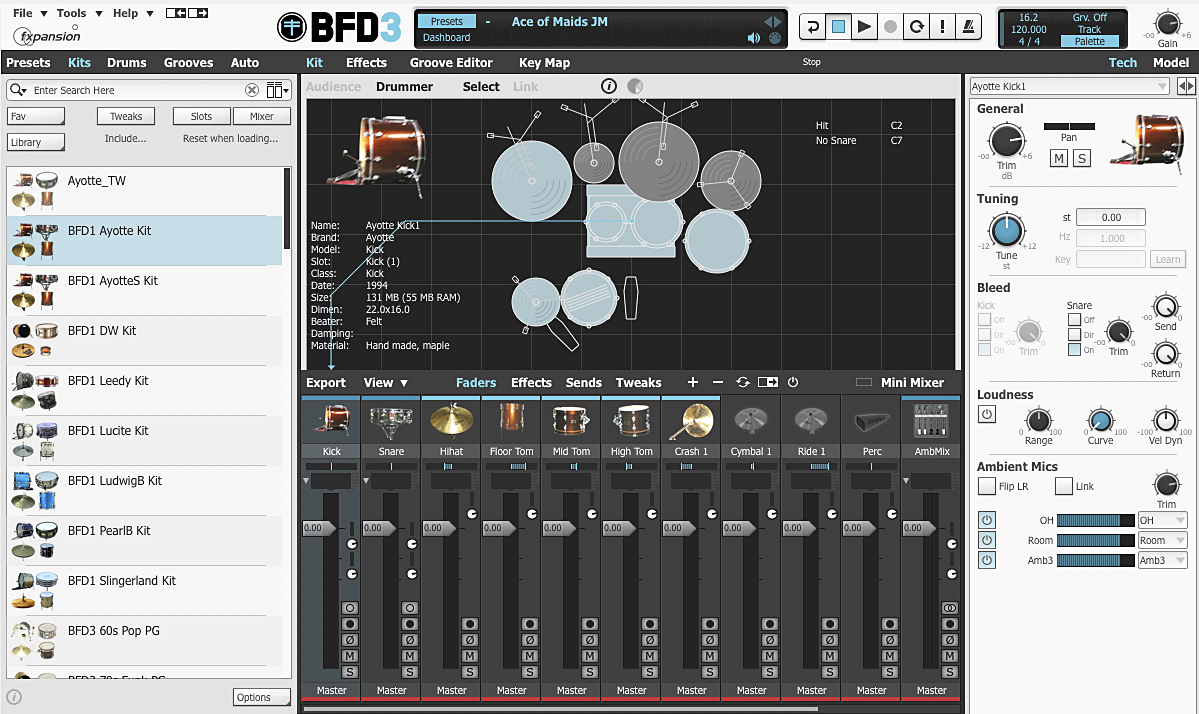
Task: Click the OH ambient mic level slider
Action: pyautogui.click(x=1096, y=521)
